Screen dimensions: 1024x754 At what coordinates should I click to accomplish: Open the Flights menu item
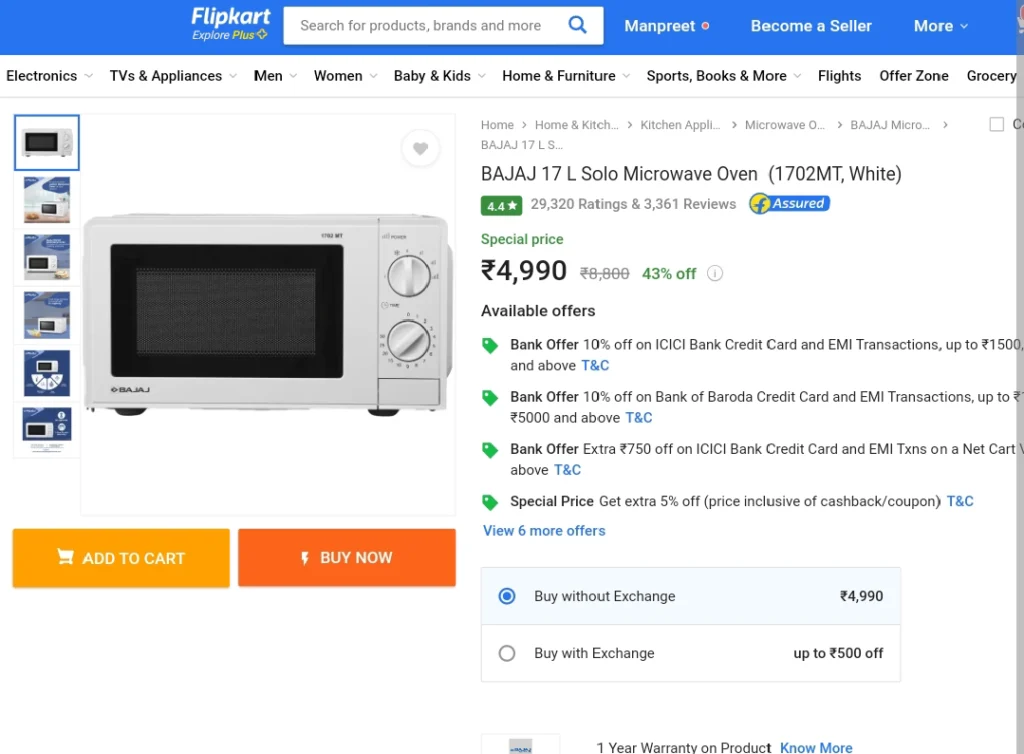[839, 76]
